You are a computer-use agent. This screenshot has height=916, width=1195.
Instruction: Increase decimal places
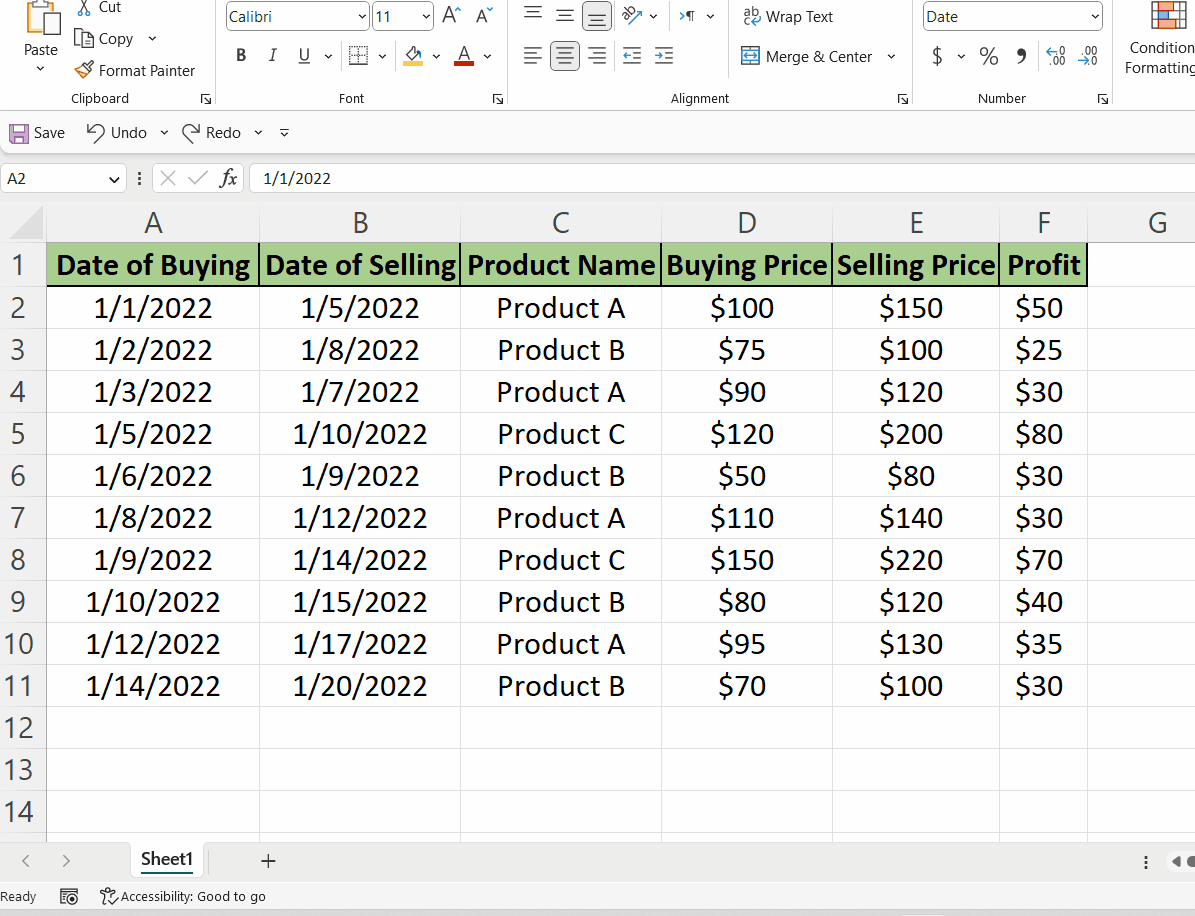pos(1055,57)
